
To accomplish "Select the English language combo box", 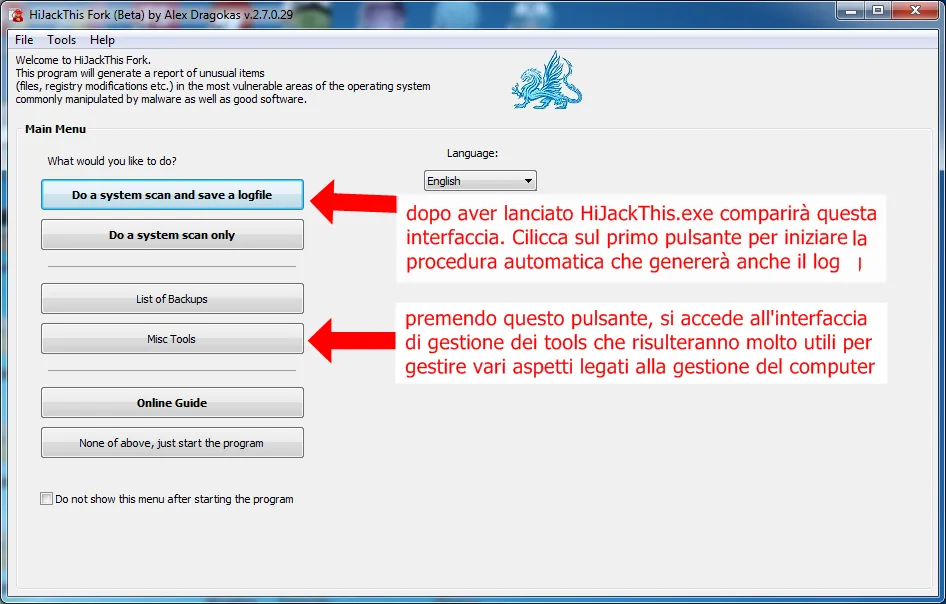I will pos(480,180).
